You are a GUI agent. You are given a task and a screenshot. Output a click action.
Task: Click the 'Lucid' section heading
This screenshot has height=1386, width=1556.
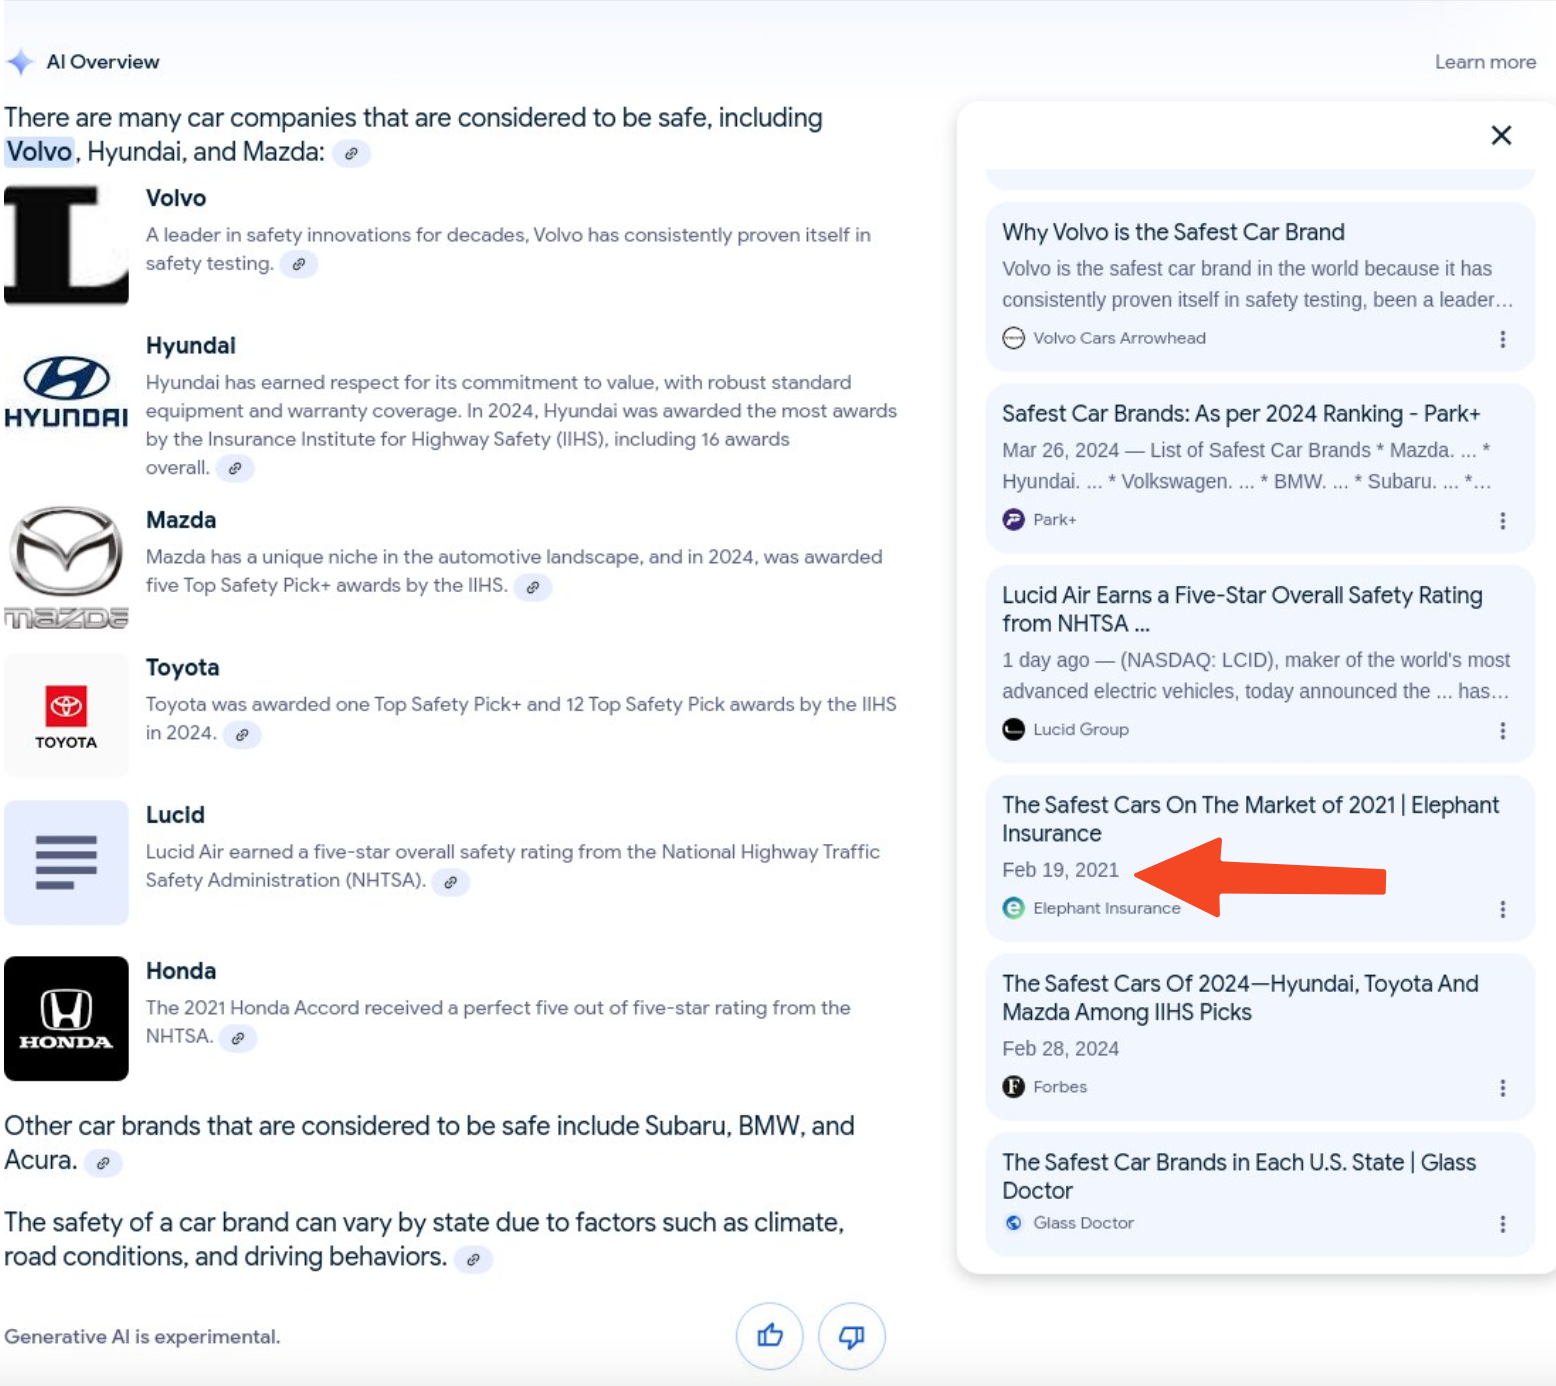(175, 815)
